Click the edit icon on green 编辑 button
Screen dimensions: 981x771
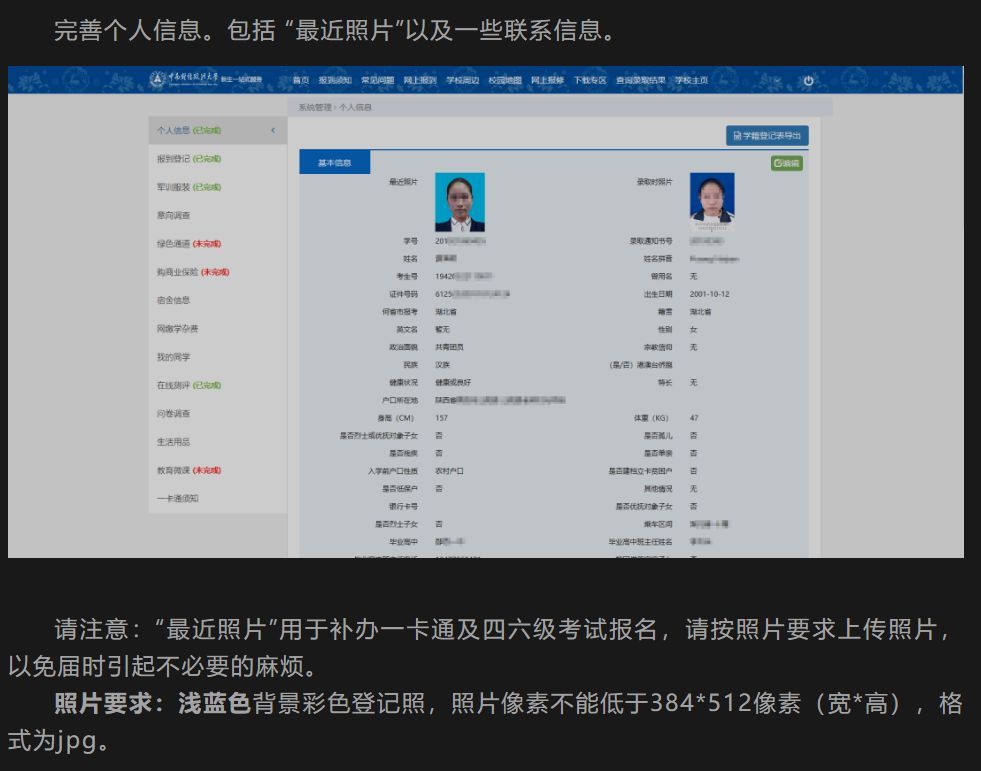coord(778,163)
